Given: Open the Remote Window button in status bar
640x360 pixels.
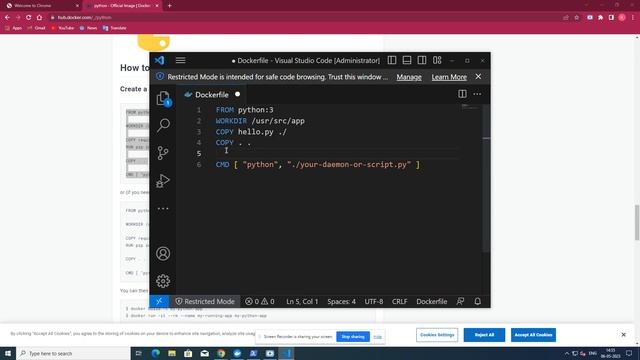Looking at the screenshot, I should (x=159, y=301).
